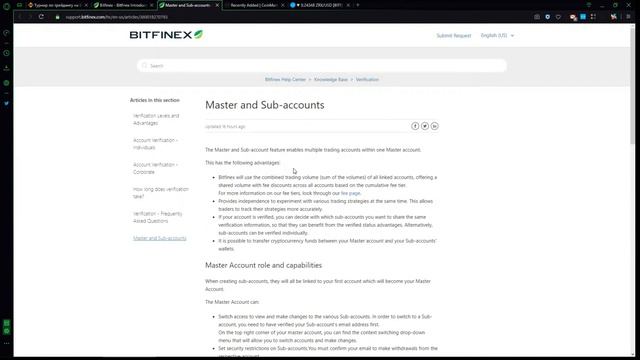Open Verification - Frequently Asked Questions article

point(158,217)
